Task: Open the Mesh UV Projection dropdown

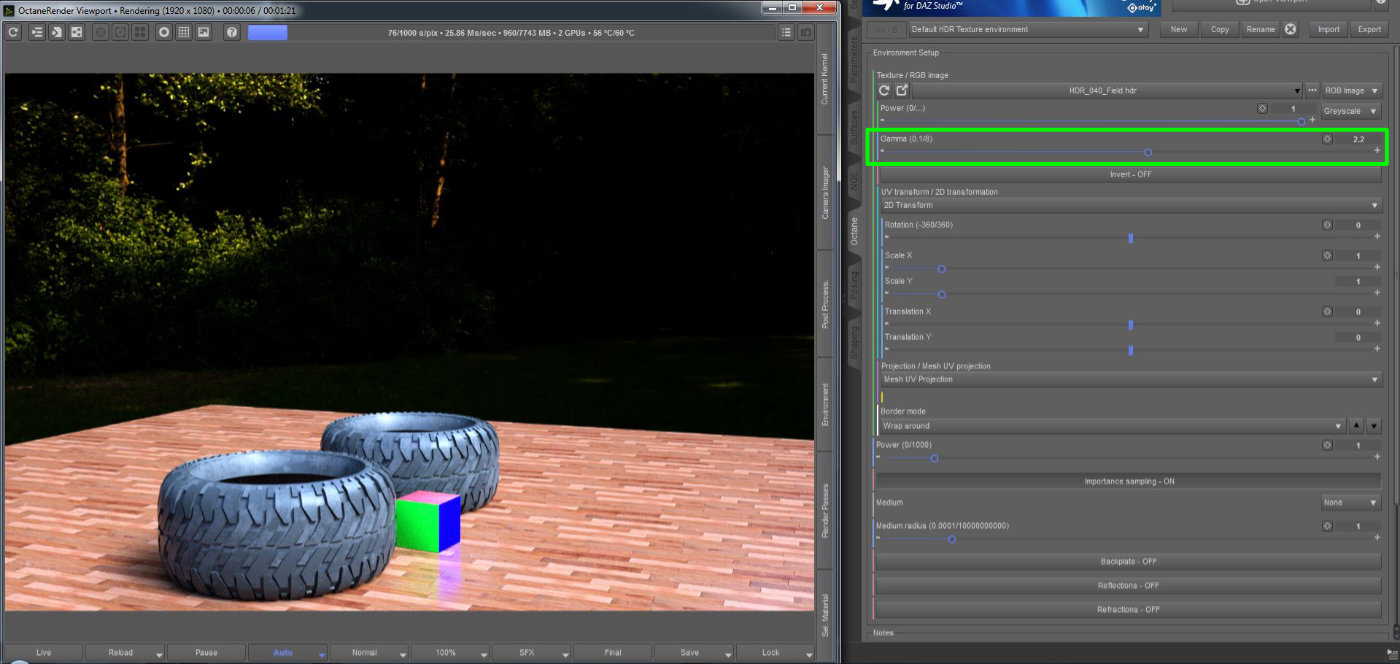Action: pyautogui.click(x=1130, y=379)
